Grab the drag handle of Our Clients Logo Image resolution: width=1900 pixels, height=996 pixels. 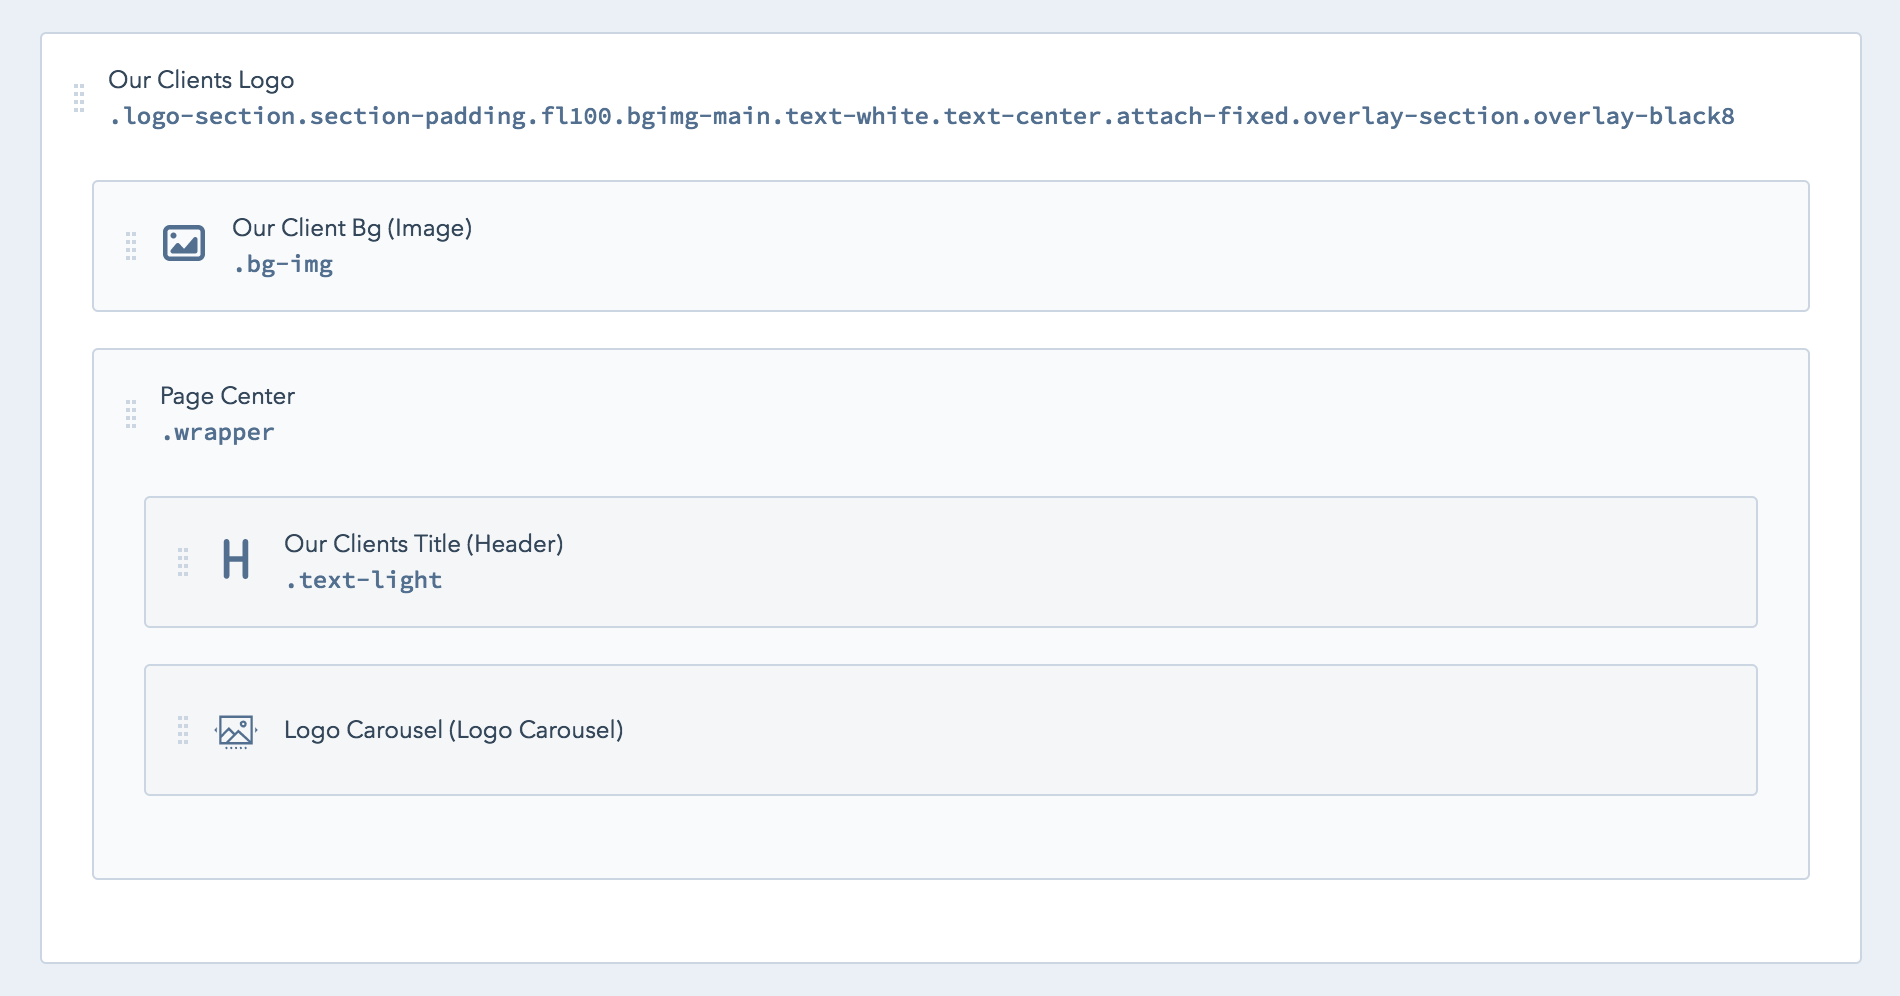click(x=79, y=98)
